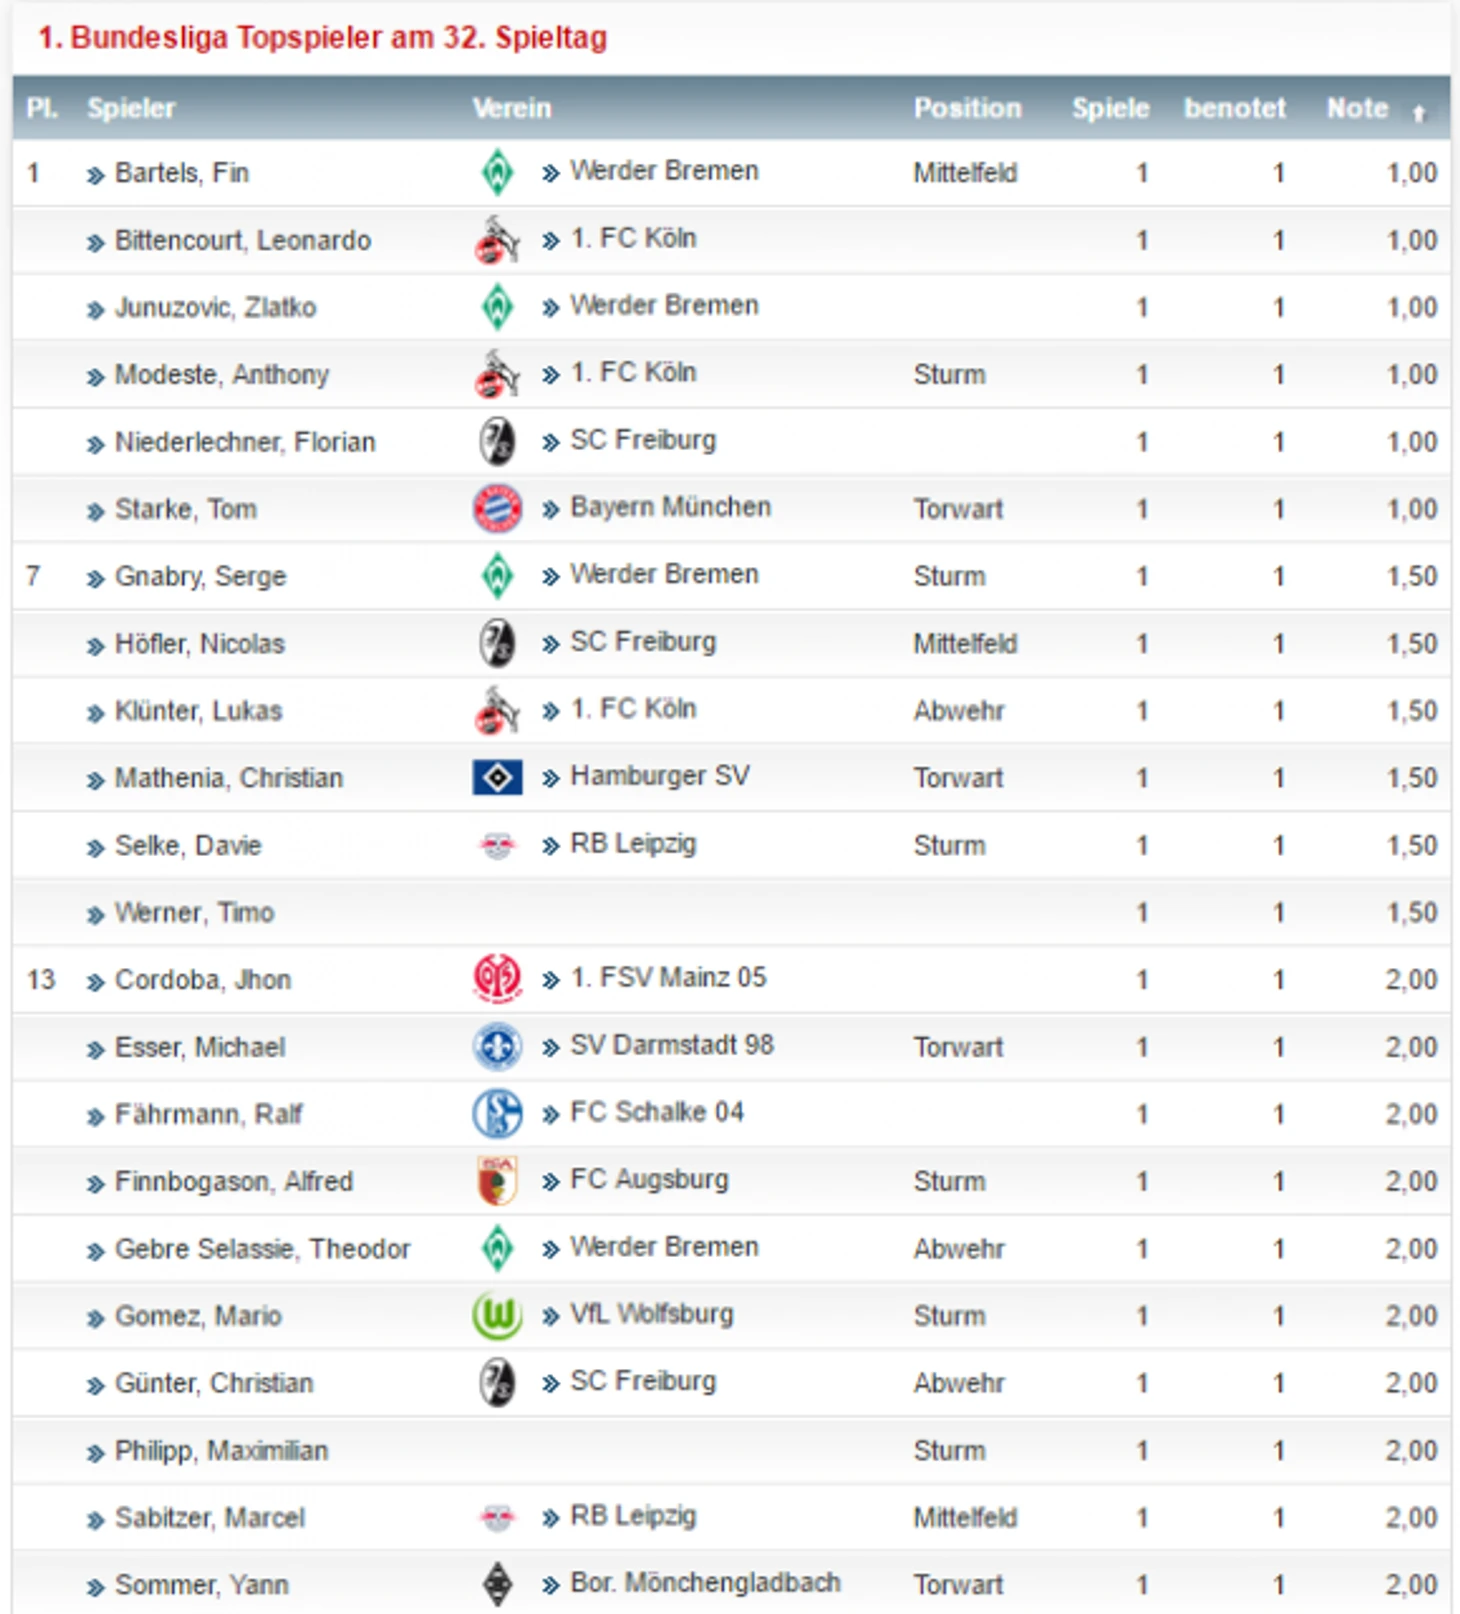Click the RB Leipzig logo in Selke's row
1460x1614 pixels.
coord(497,846)
